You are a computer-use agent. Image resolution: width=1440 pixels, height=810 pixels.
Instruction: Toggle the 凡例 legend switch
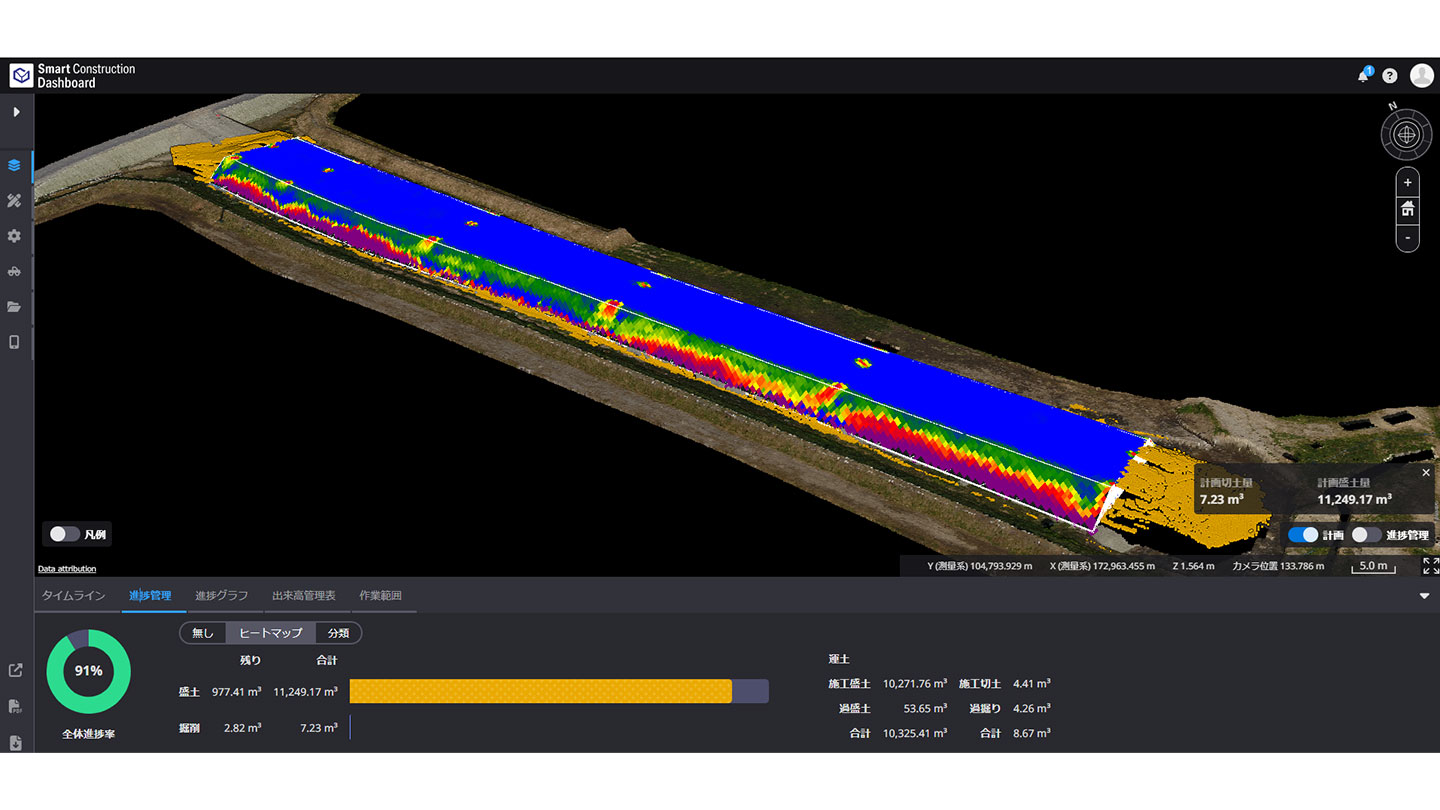pos(65,534)
